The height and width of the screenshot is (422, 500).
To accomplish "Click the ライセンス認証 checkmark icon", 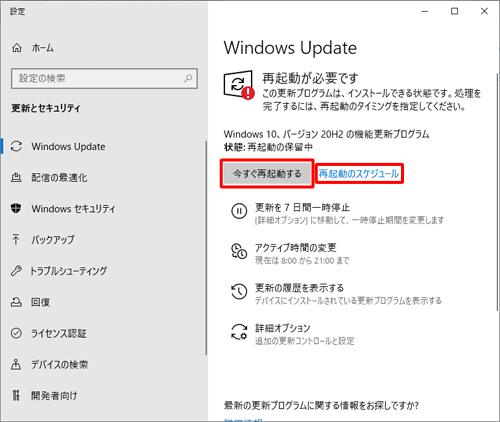I will pyautogui.click(x=16, y=333).
